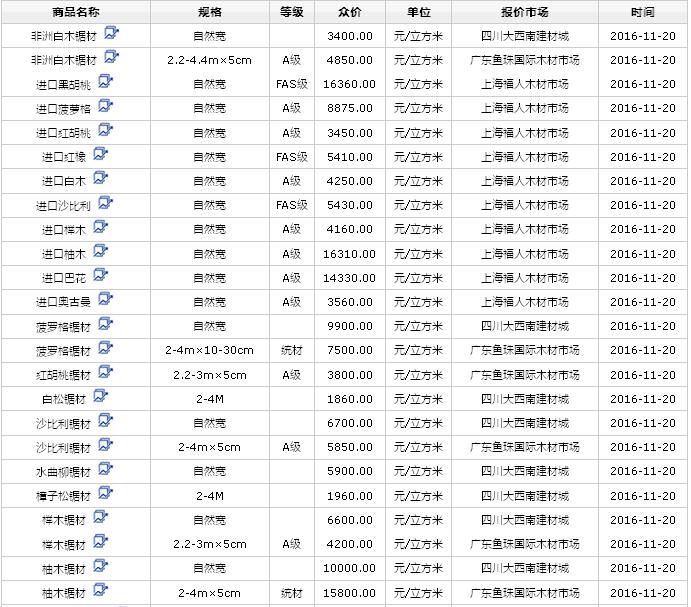Click the trend icon beside 樟子松锯材
Viewport: 691px width, 607px height.
click(106, 494)
